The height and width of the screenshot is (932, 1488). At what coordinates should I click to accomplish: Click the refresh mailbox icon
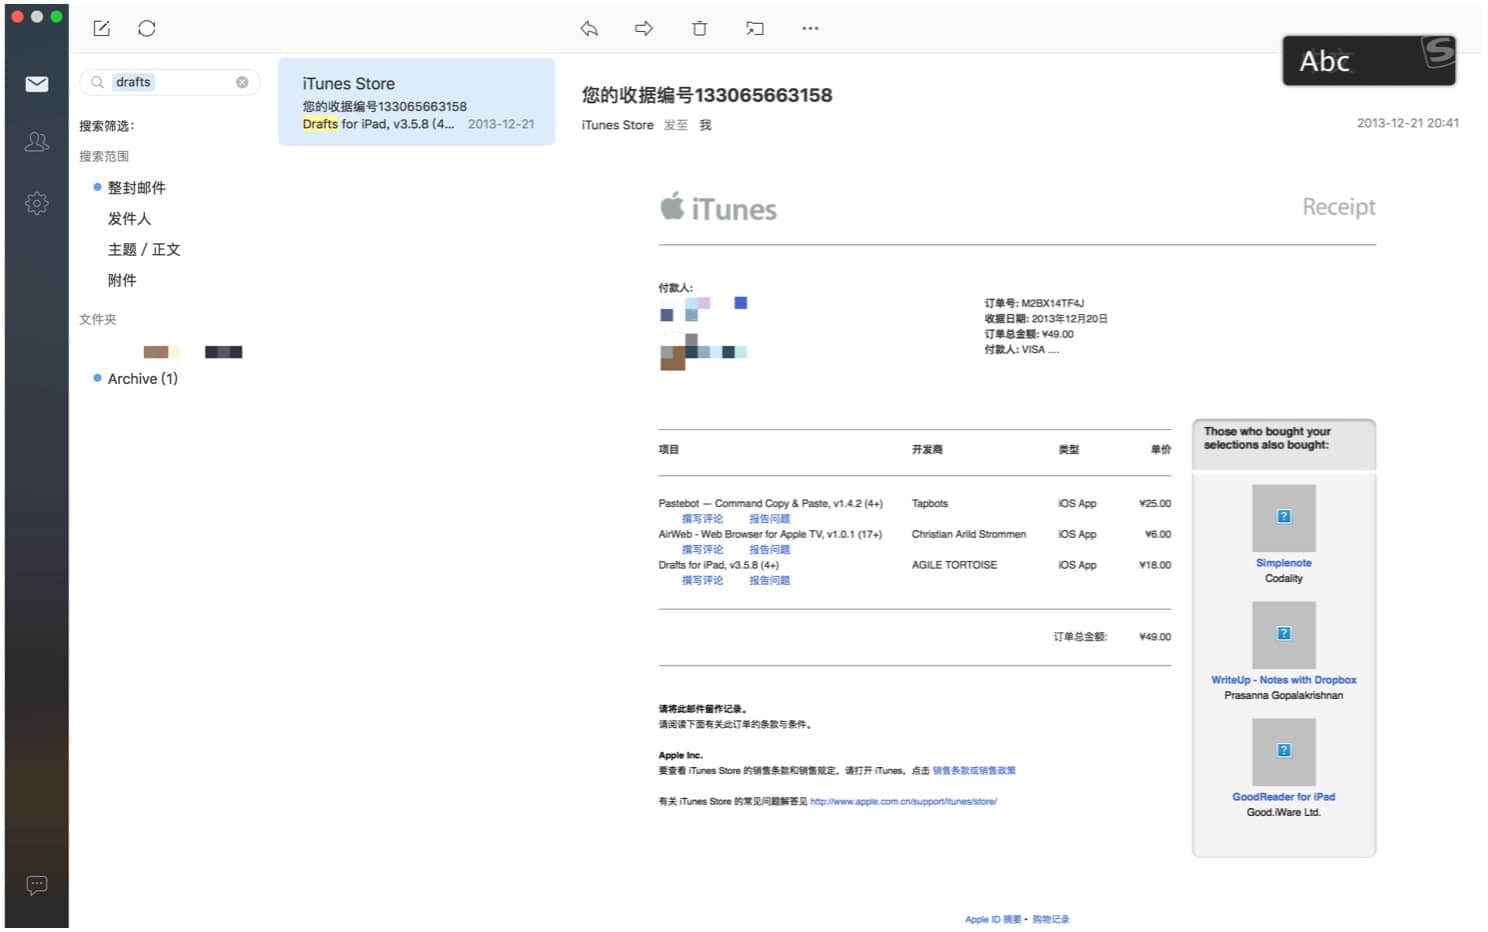[x=147, y=28]
